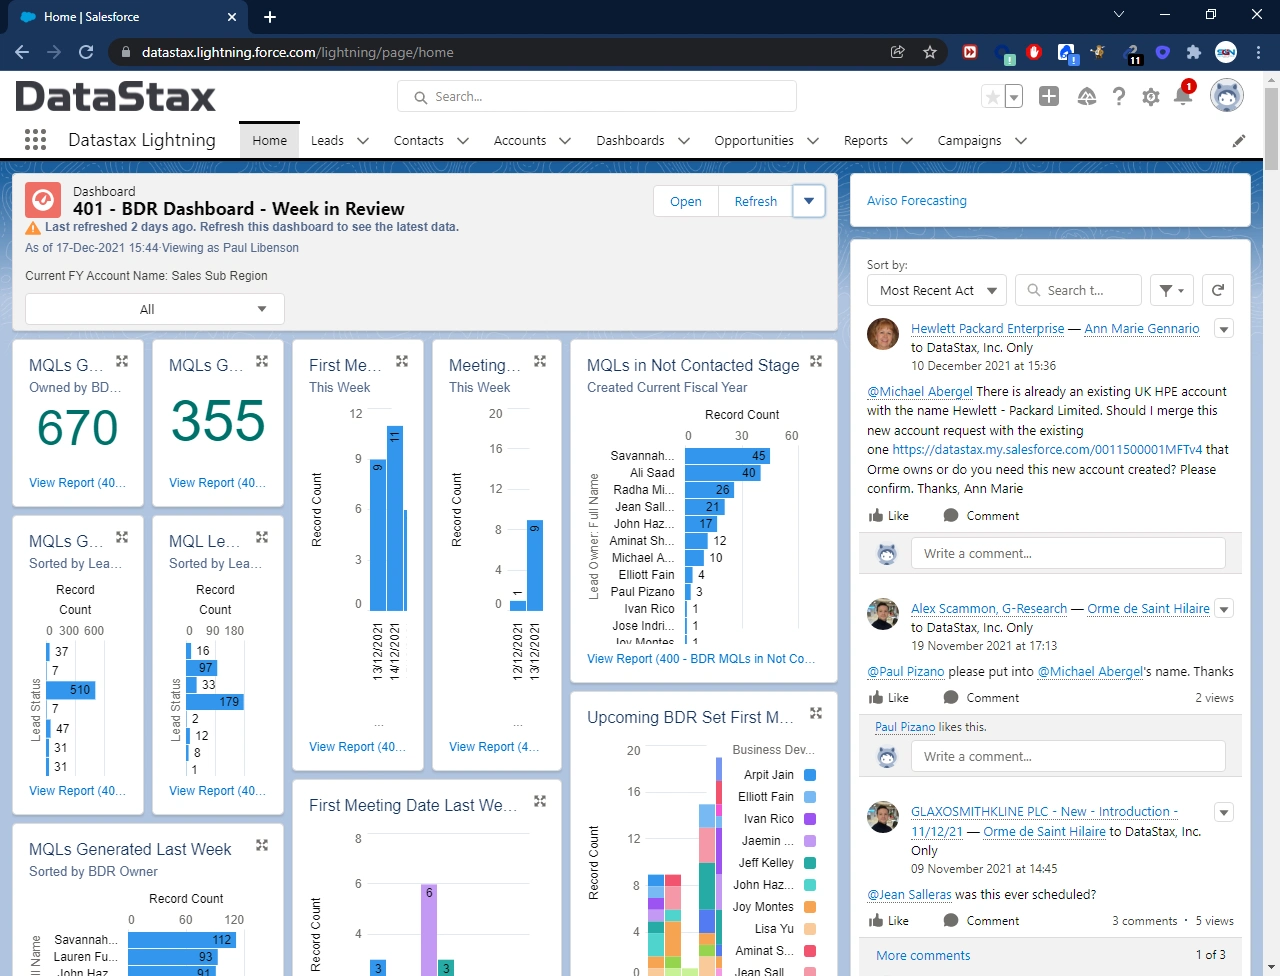
Task: Click the pencil to edit navigation items
Action: click(x=1239, y=141)
